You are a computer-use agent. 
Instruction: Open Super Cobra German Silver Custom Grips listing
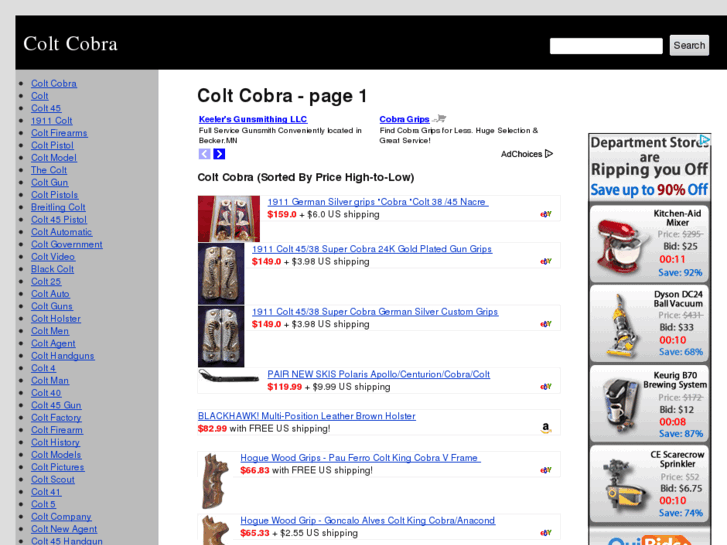375,311
